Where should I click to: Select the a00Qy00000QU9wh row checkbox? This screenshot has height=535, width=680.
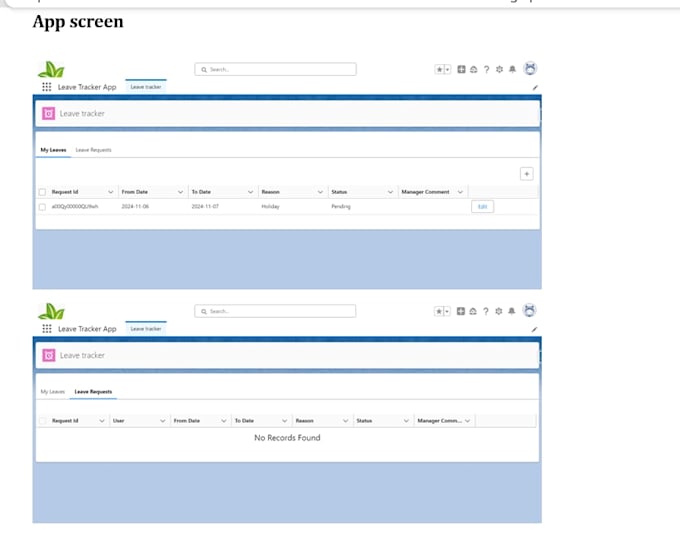click(x=42, y=207)
